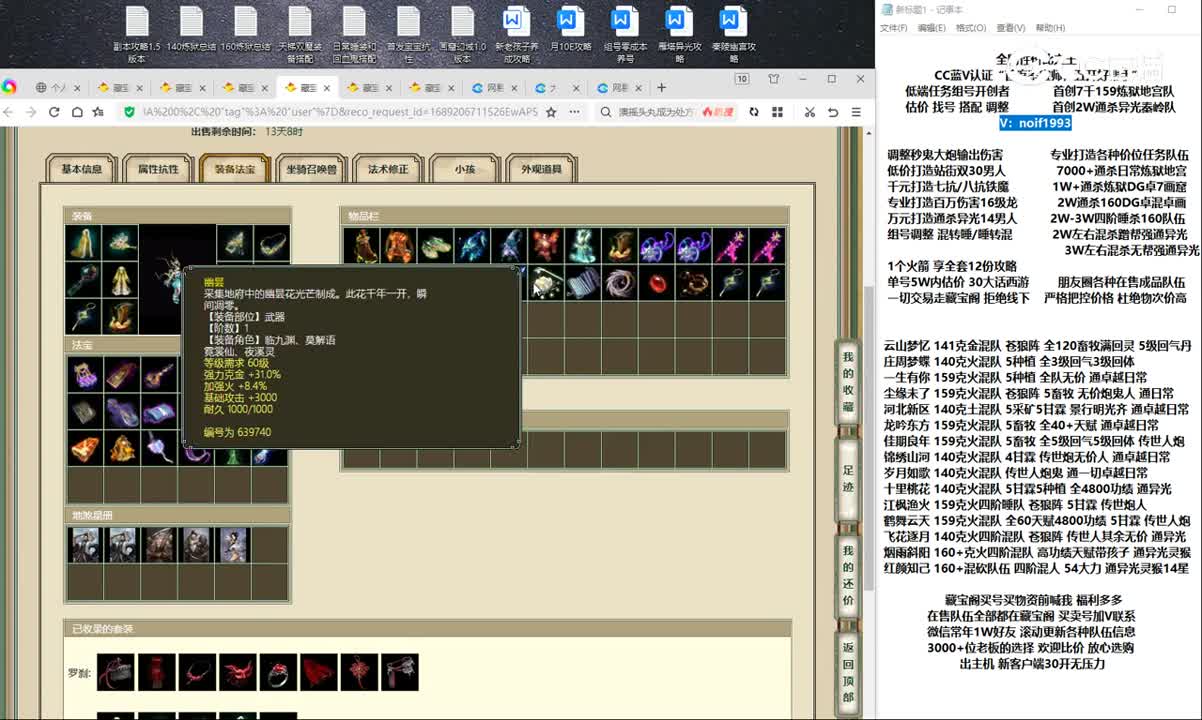Click 云山梦忆 141克金混队 line in Notepad
This screenshot has width=1202, height=720.
(1038, 345)
